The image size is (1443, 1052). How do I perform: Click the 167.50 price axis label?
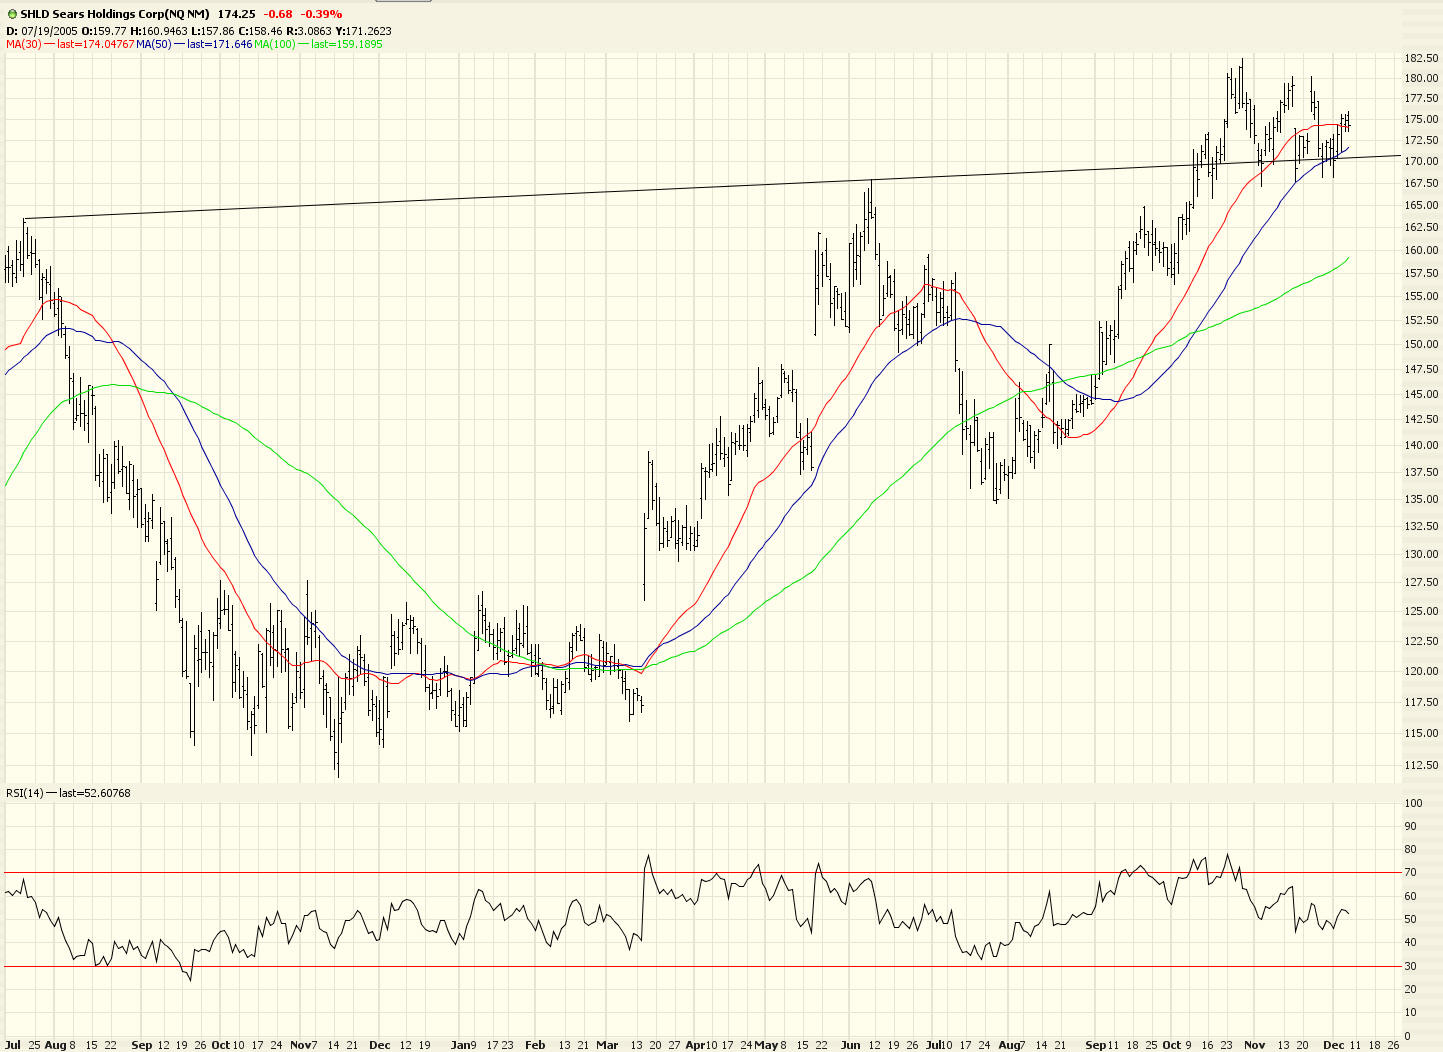[1421, 183]
